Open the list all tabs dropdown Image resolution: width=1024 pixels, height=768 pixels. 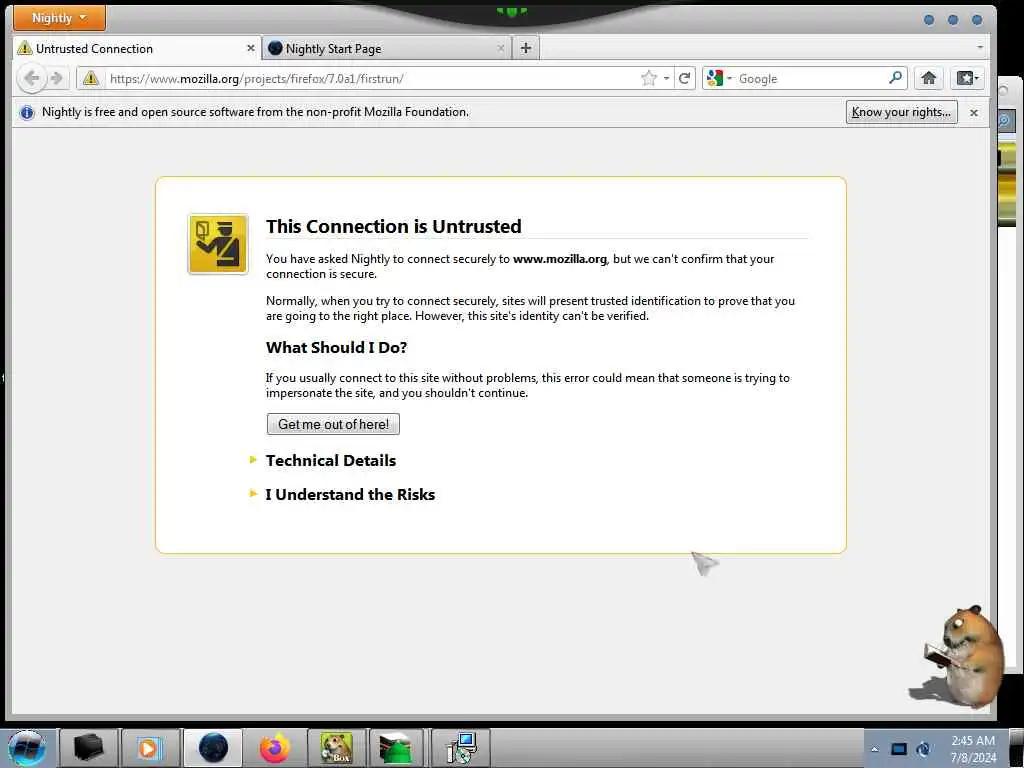point(979,48)
